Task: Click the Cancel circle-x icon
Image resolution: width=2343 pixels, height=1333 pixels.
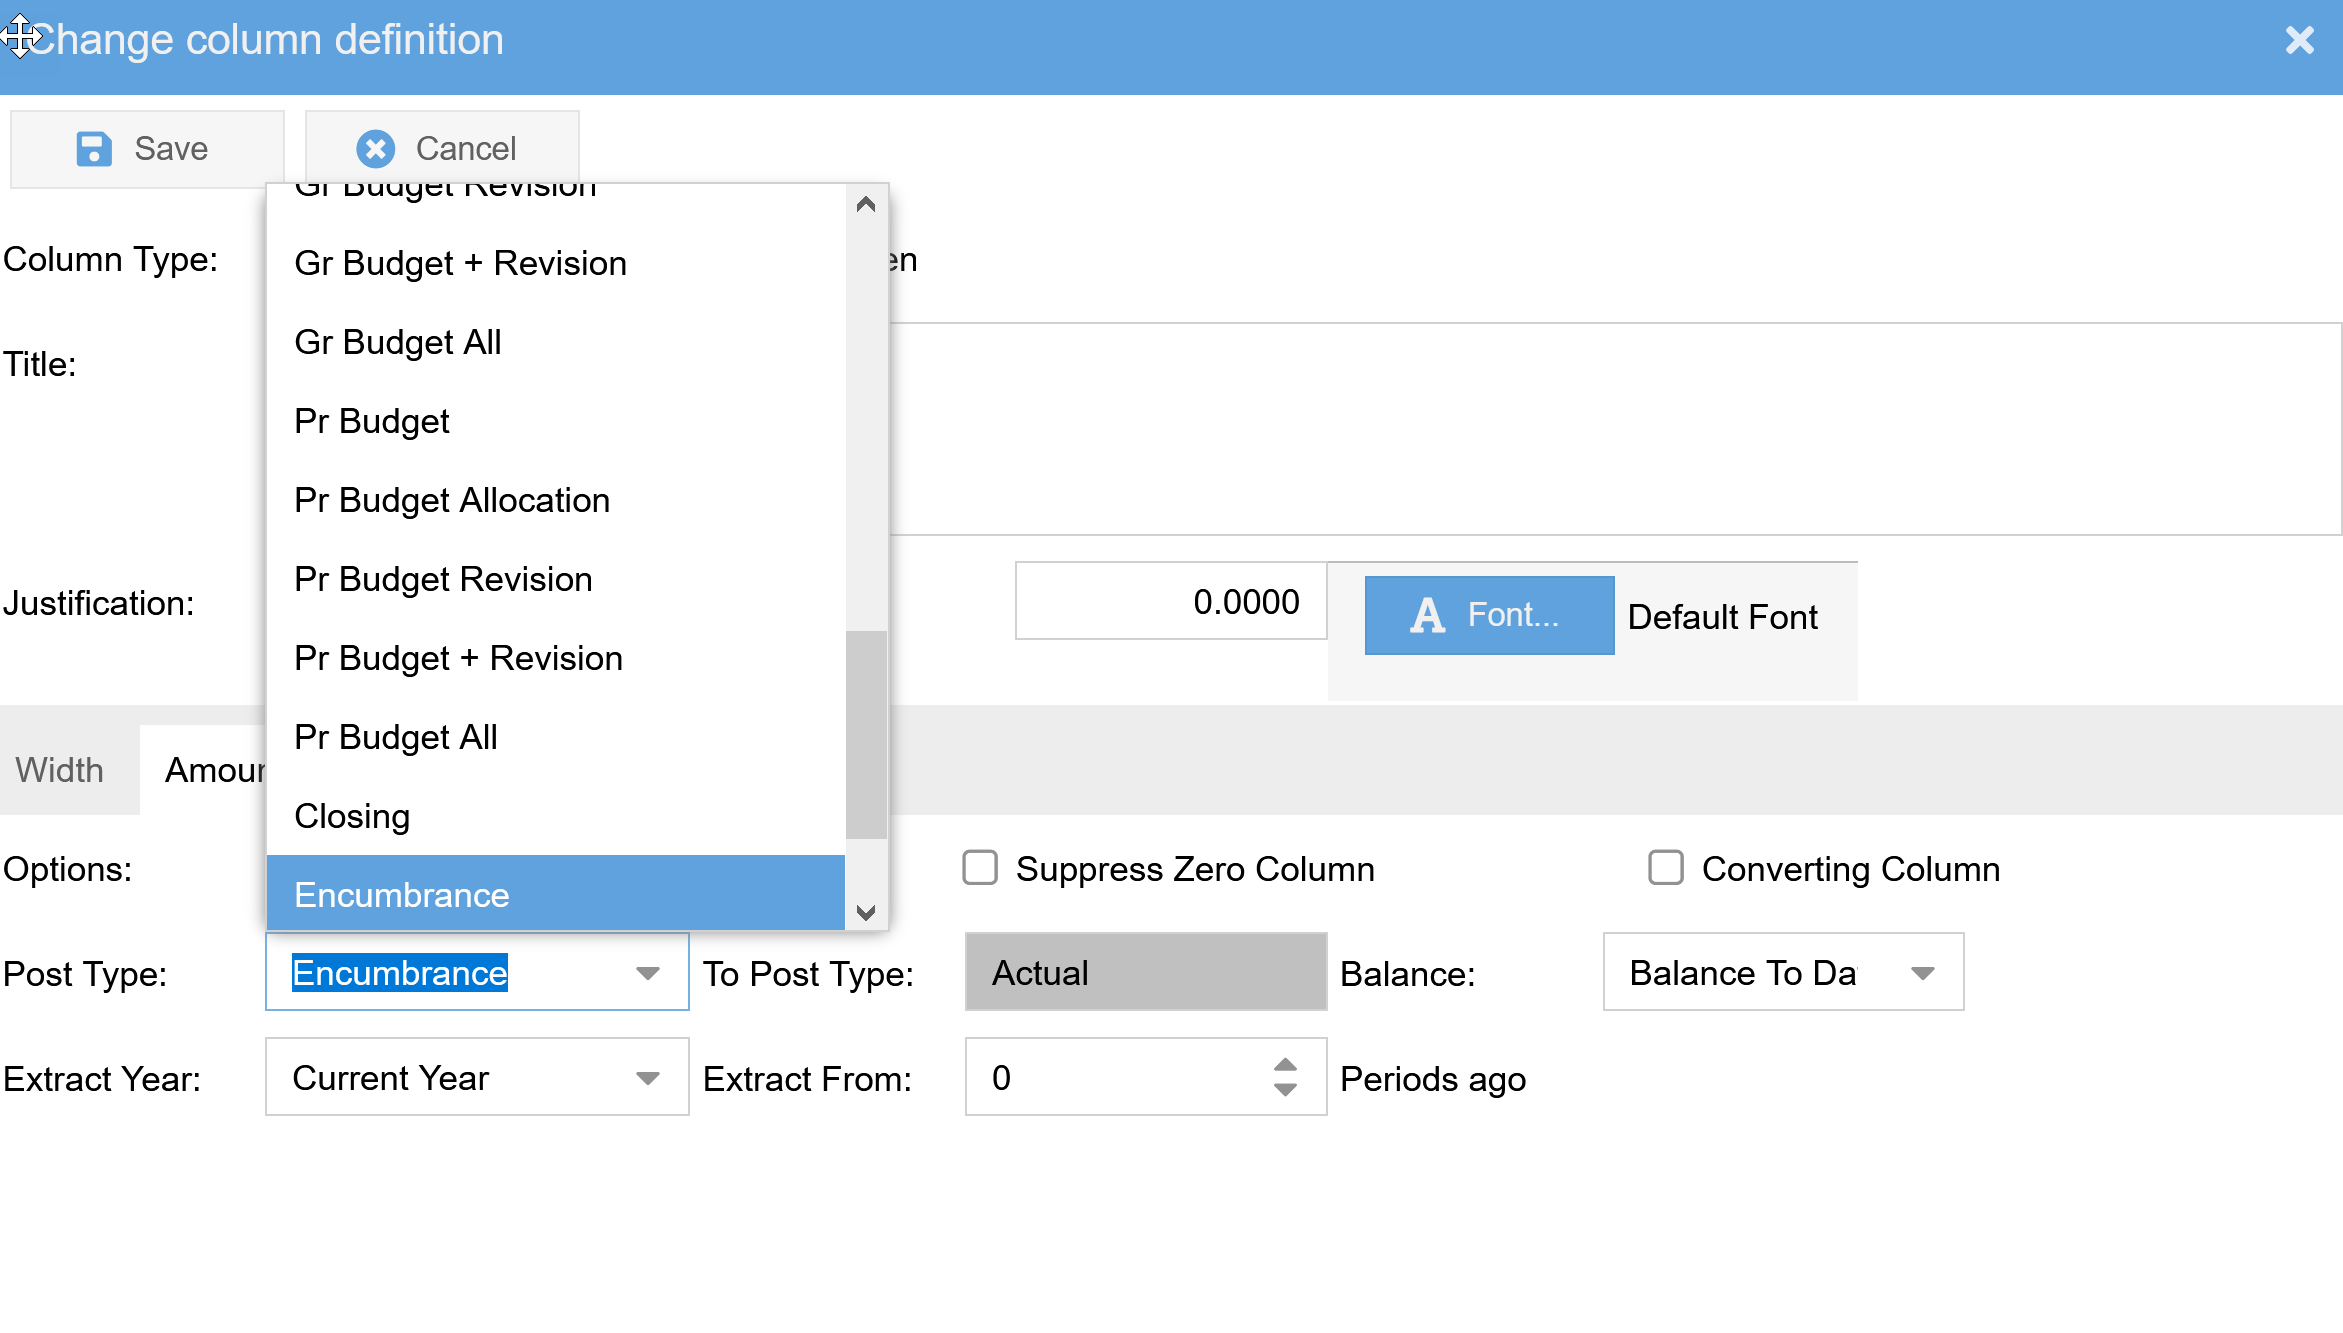Action: (376, 149)
